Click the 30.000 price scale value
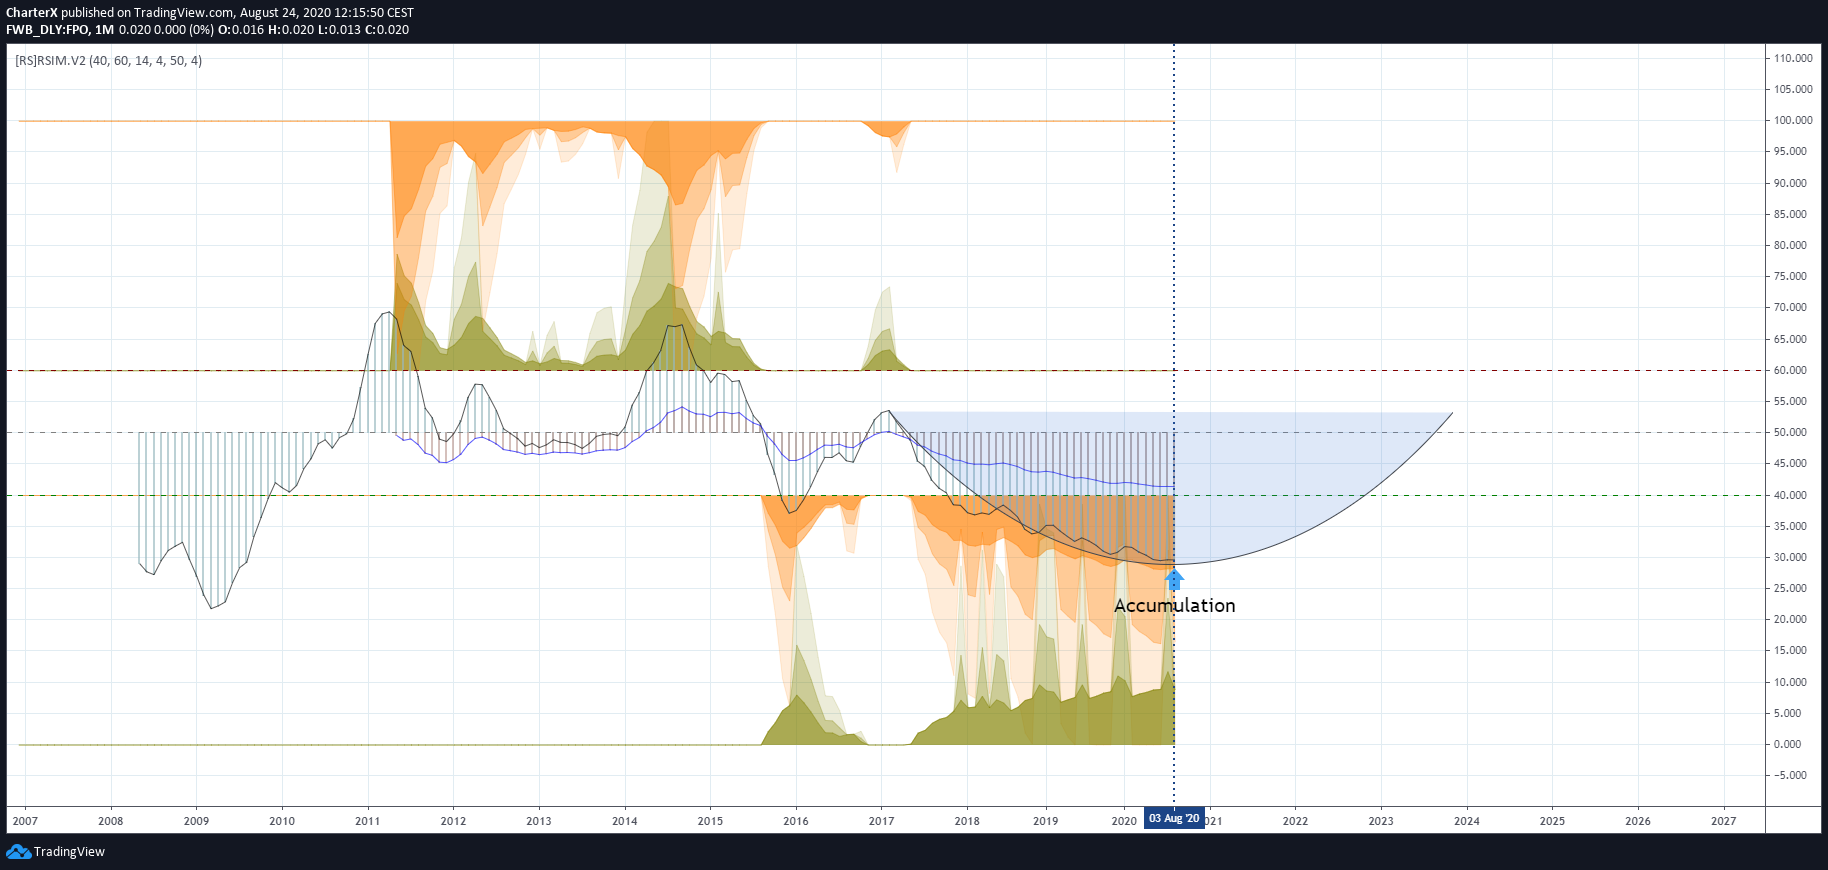1828x870 pixels. coord(1791,557)
